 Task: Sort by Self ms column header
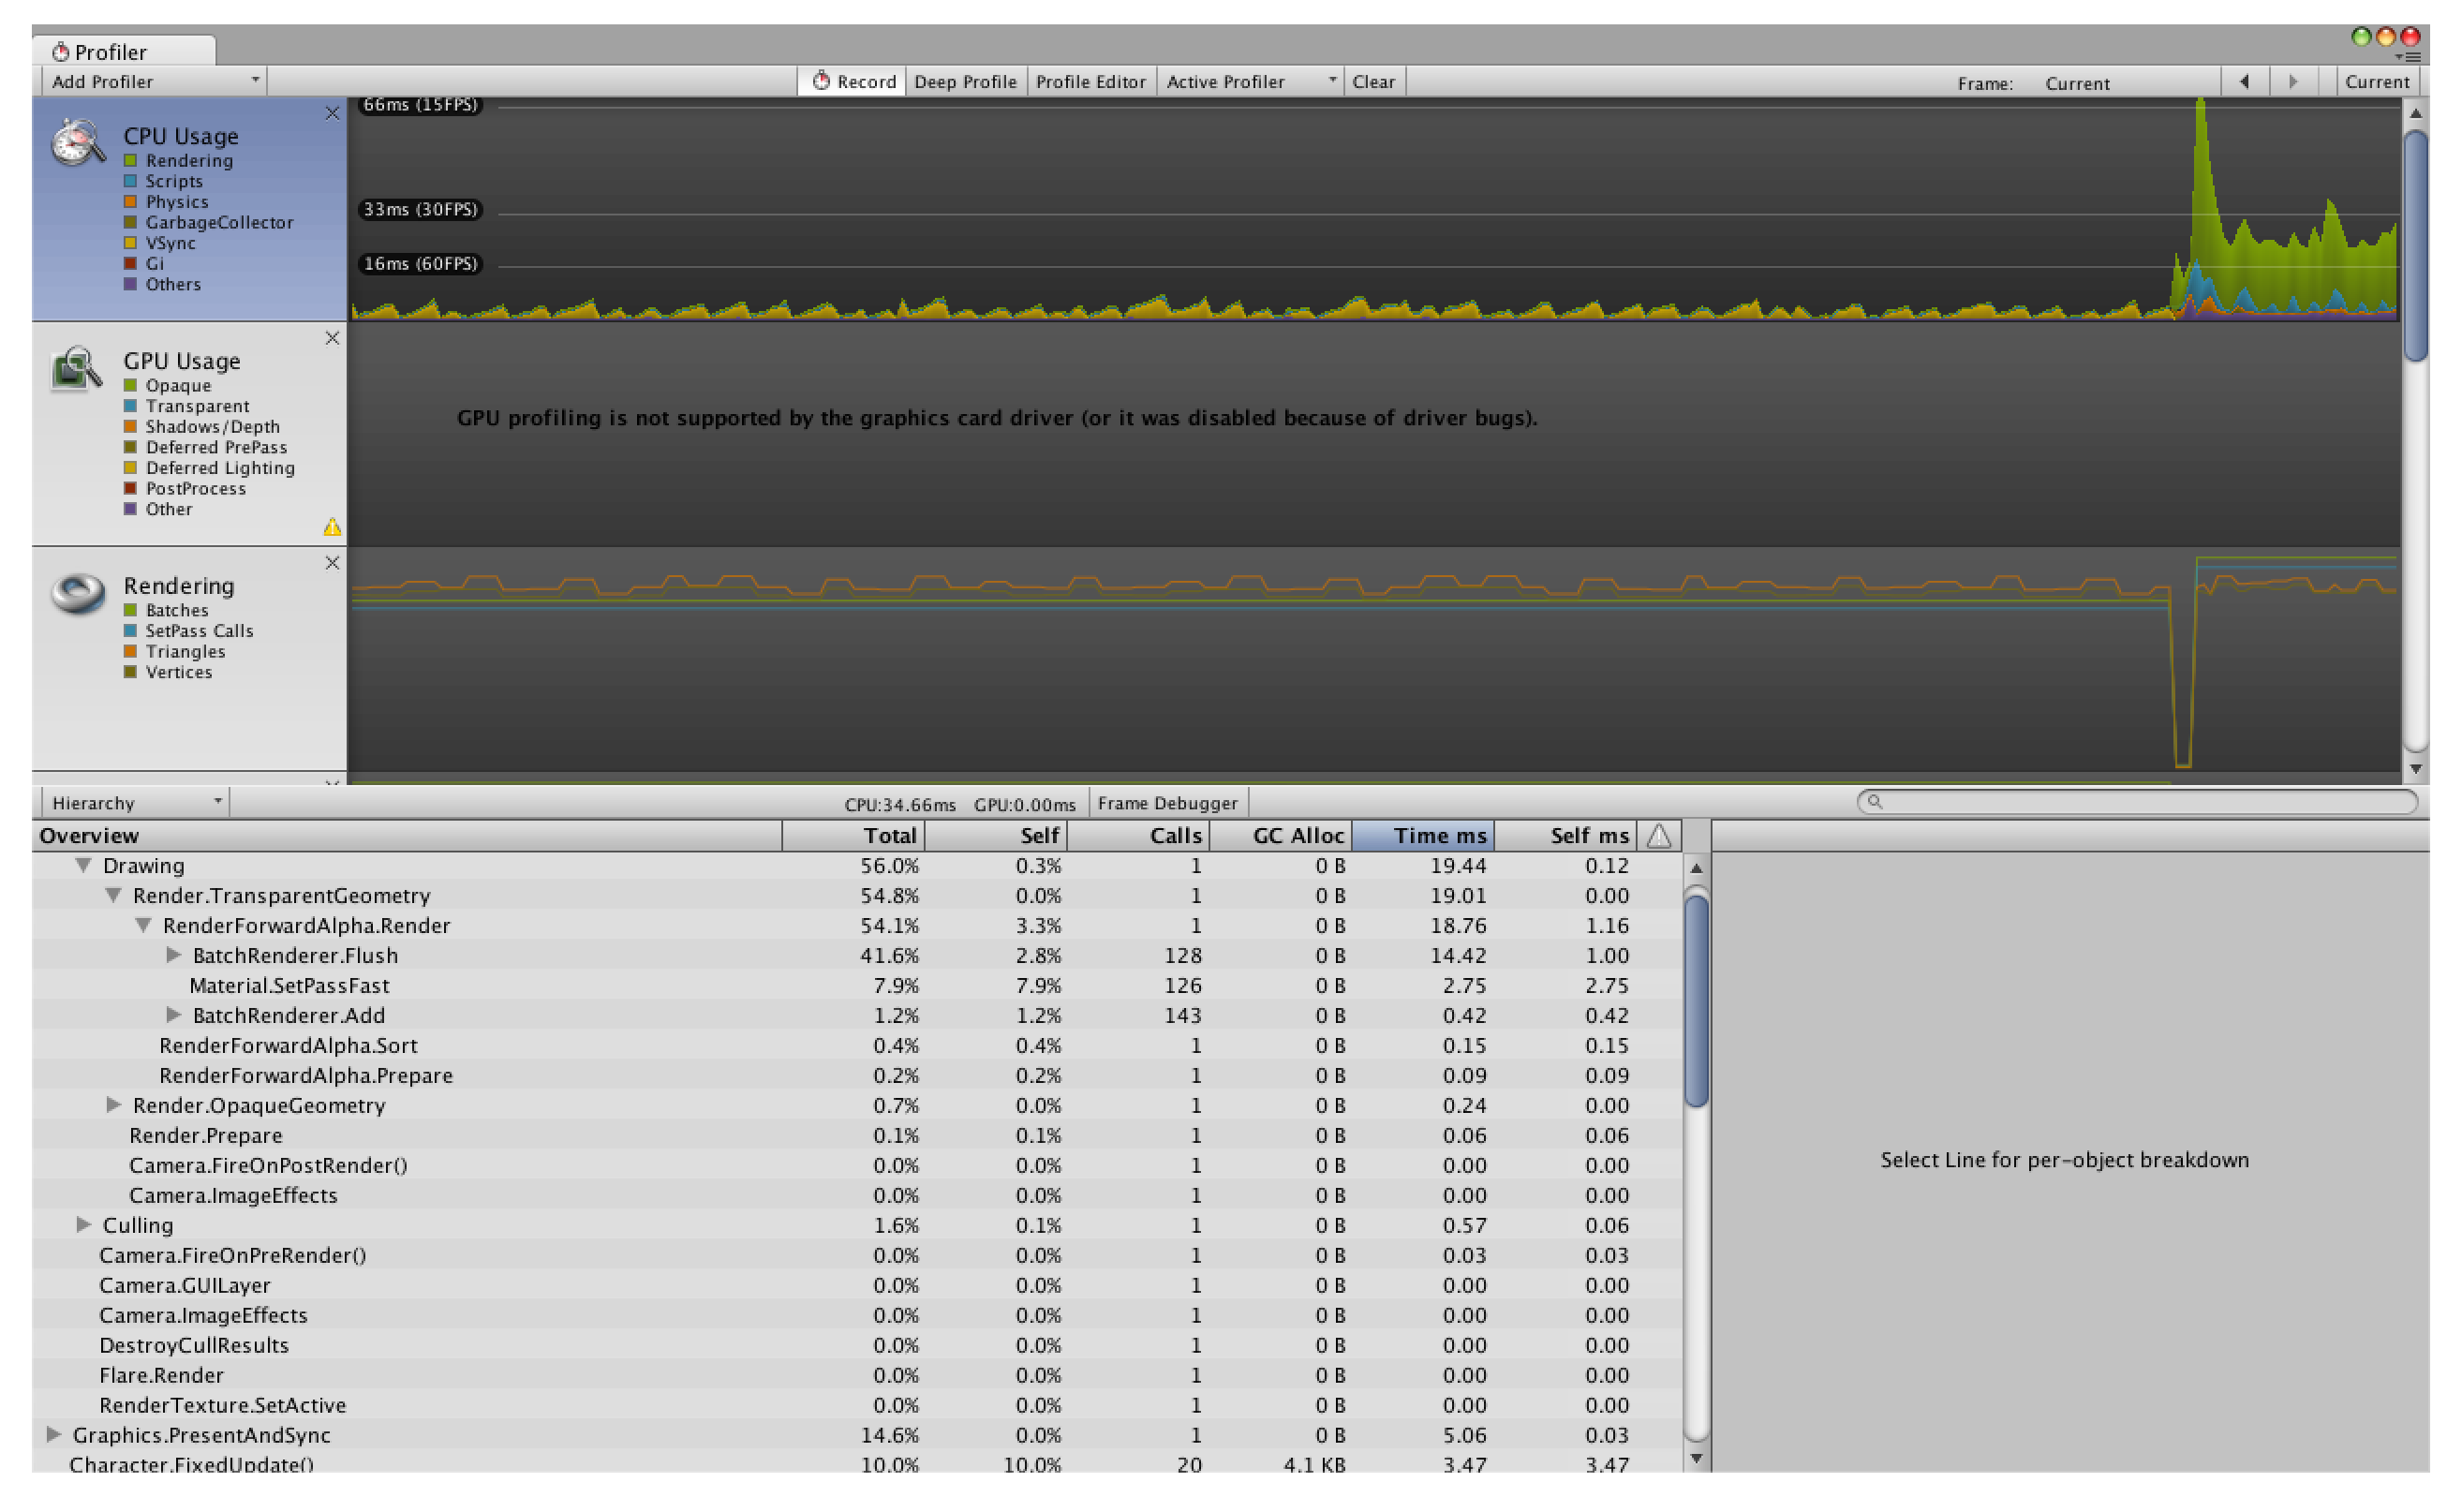pos(1566,835)
